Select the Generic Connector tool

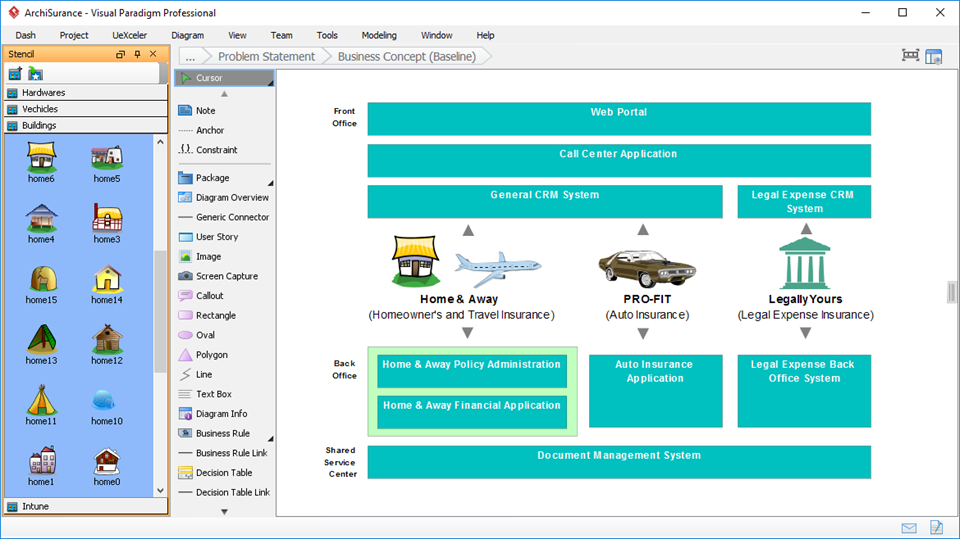pyautogui.click(x=224, y=217)
